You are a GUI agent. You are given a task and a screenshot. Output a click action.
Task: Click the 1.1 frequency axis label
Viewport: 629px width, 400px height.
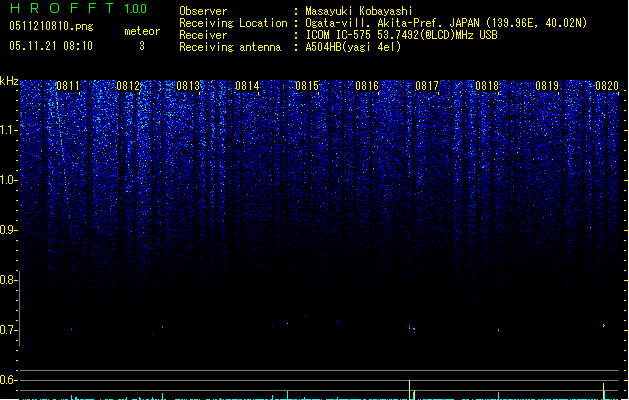point(7,130)
